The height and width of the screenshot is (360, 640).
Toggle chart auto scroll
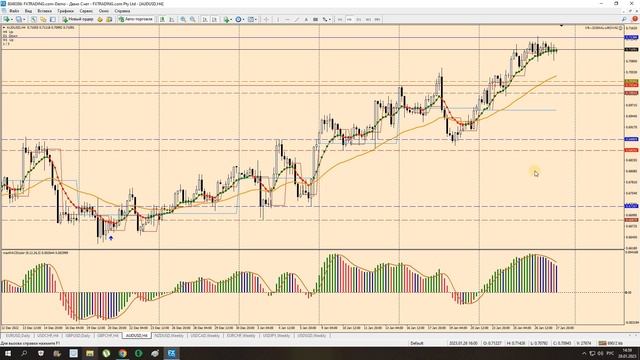205,19
